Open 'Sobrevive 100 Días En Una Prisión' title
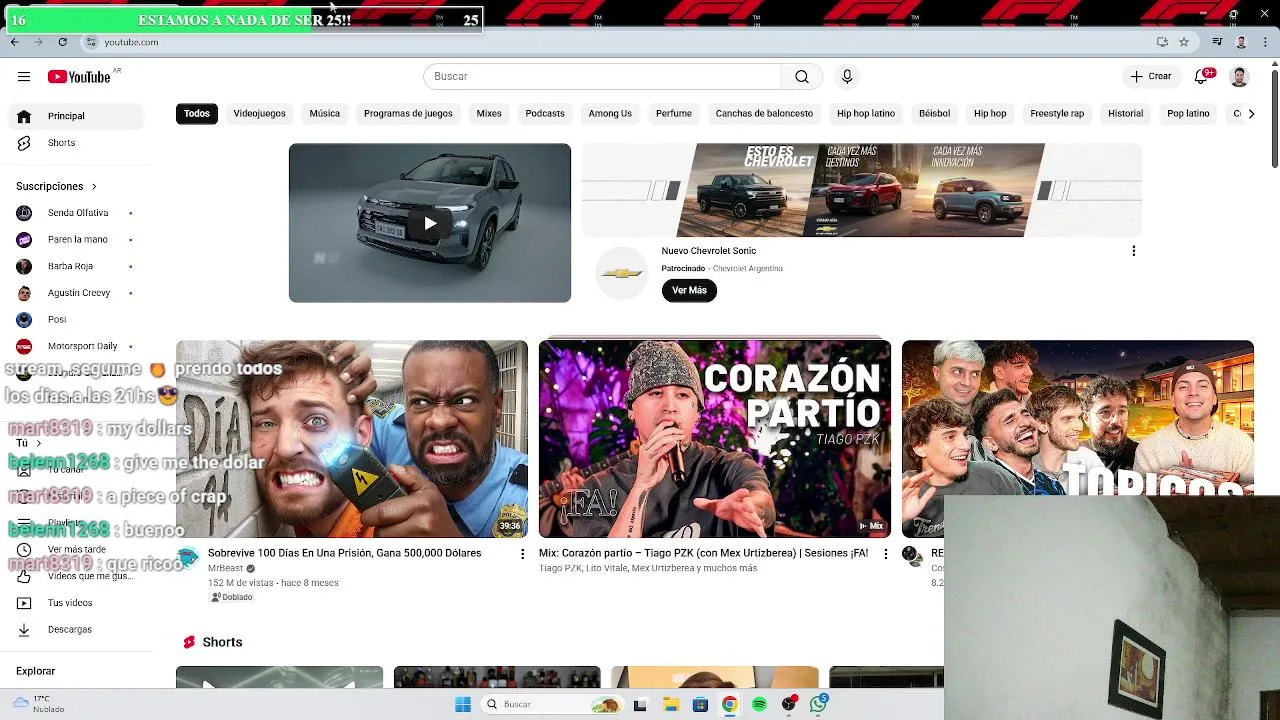The width and height of the screenshot is (1280, 720). (344, 553)
